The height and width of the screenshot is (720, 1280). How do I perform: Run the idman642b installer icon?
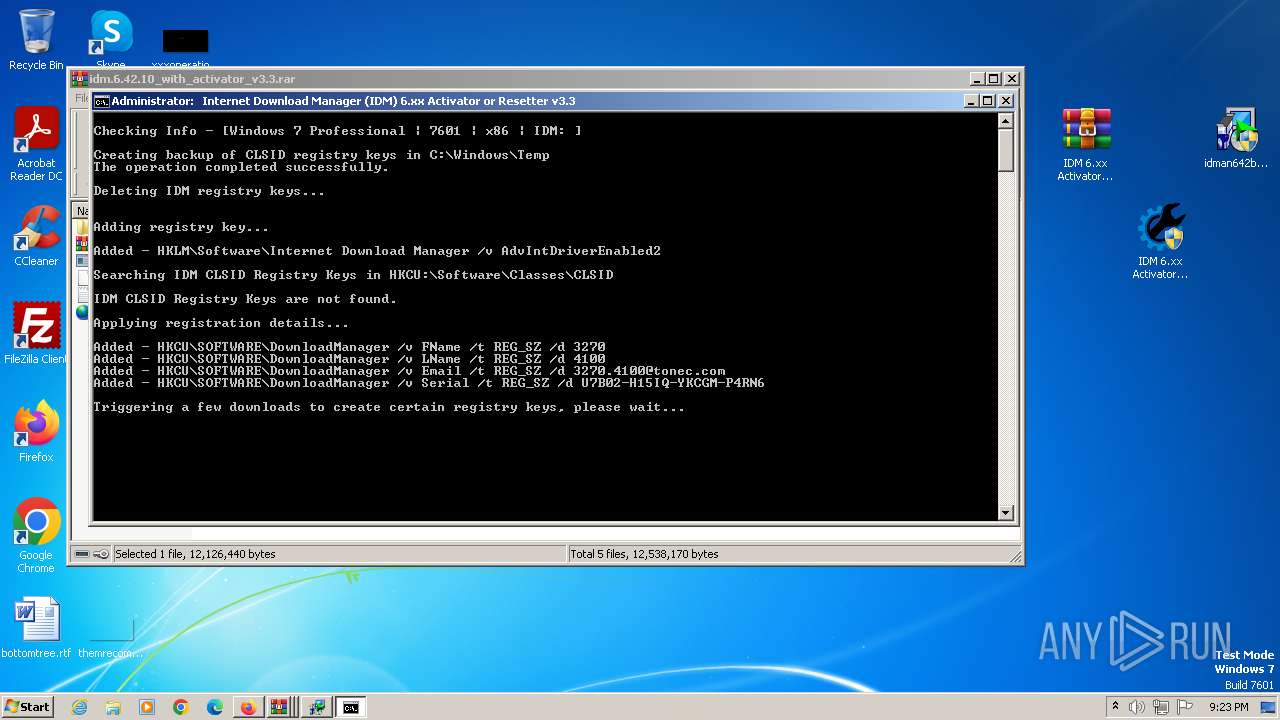pos(1236,138)
